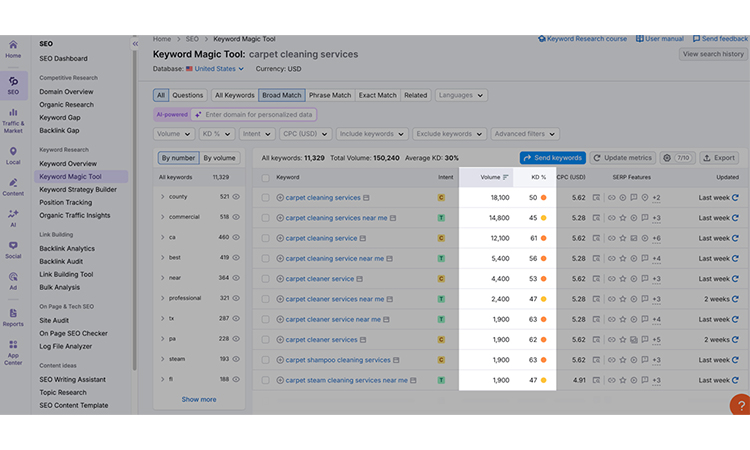Open the Languages dropdown
Image resolution: width=750 pixels, height=450 pixels.
click(x=461, y=95)
